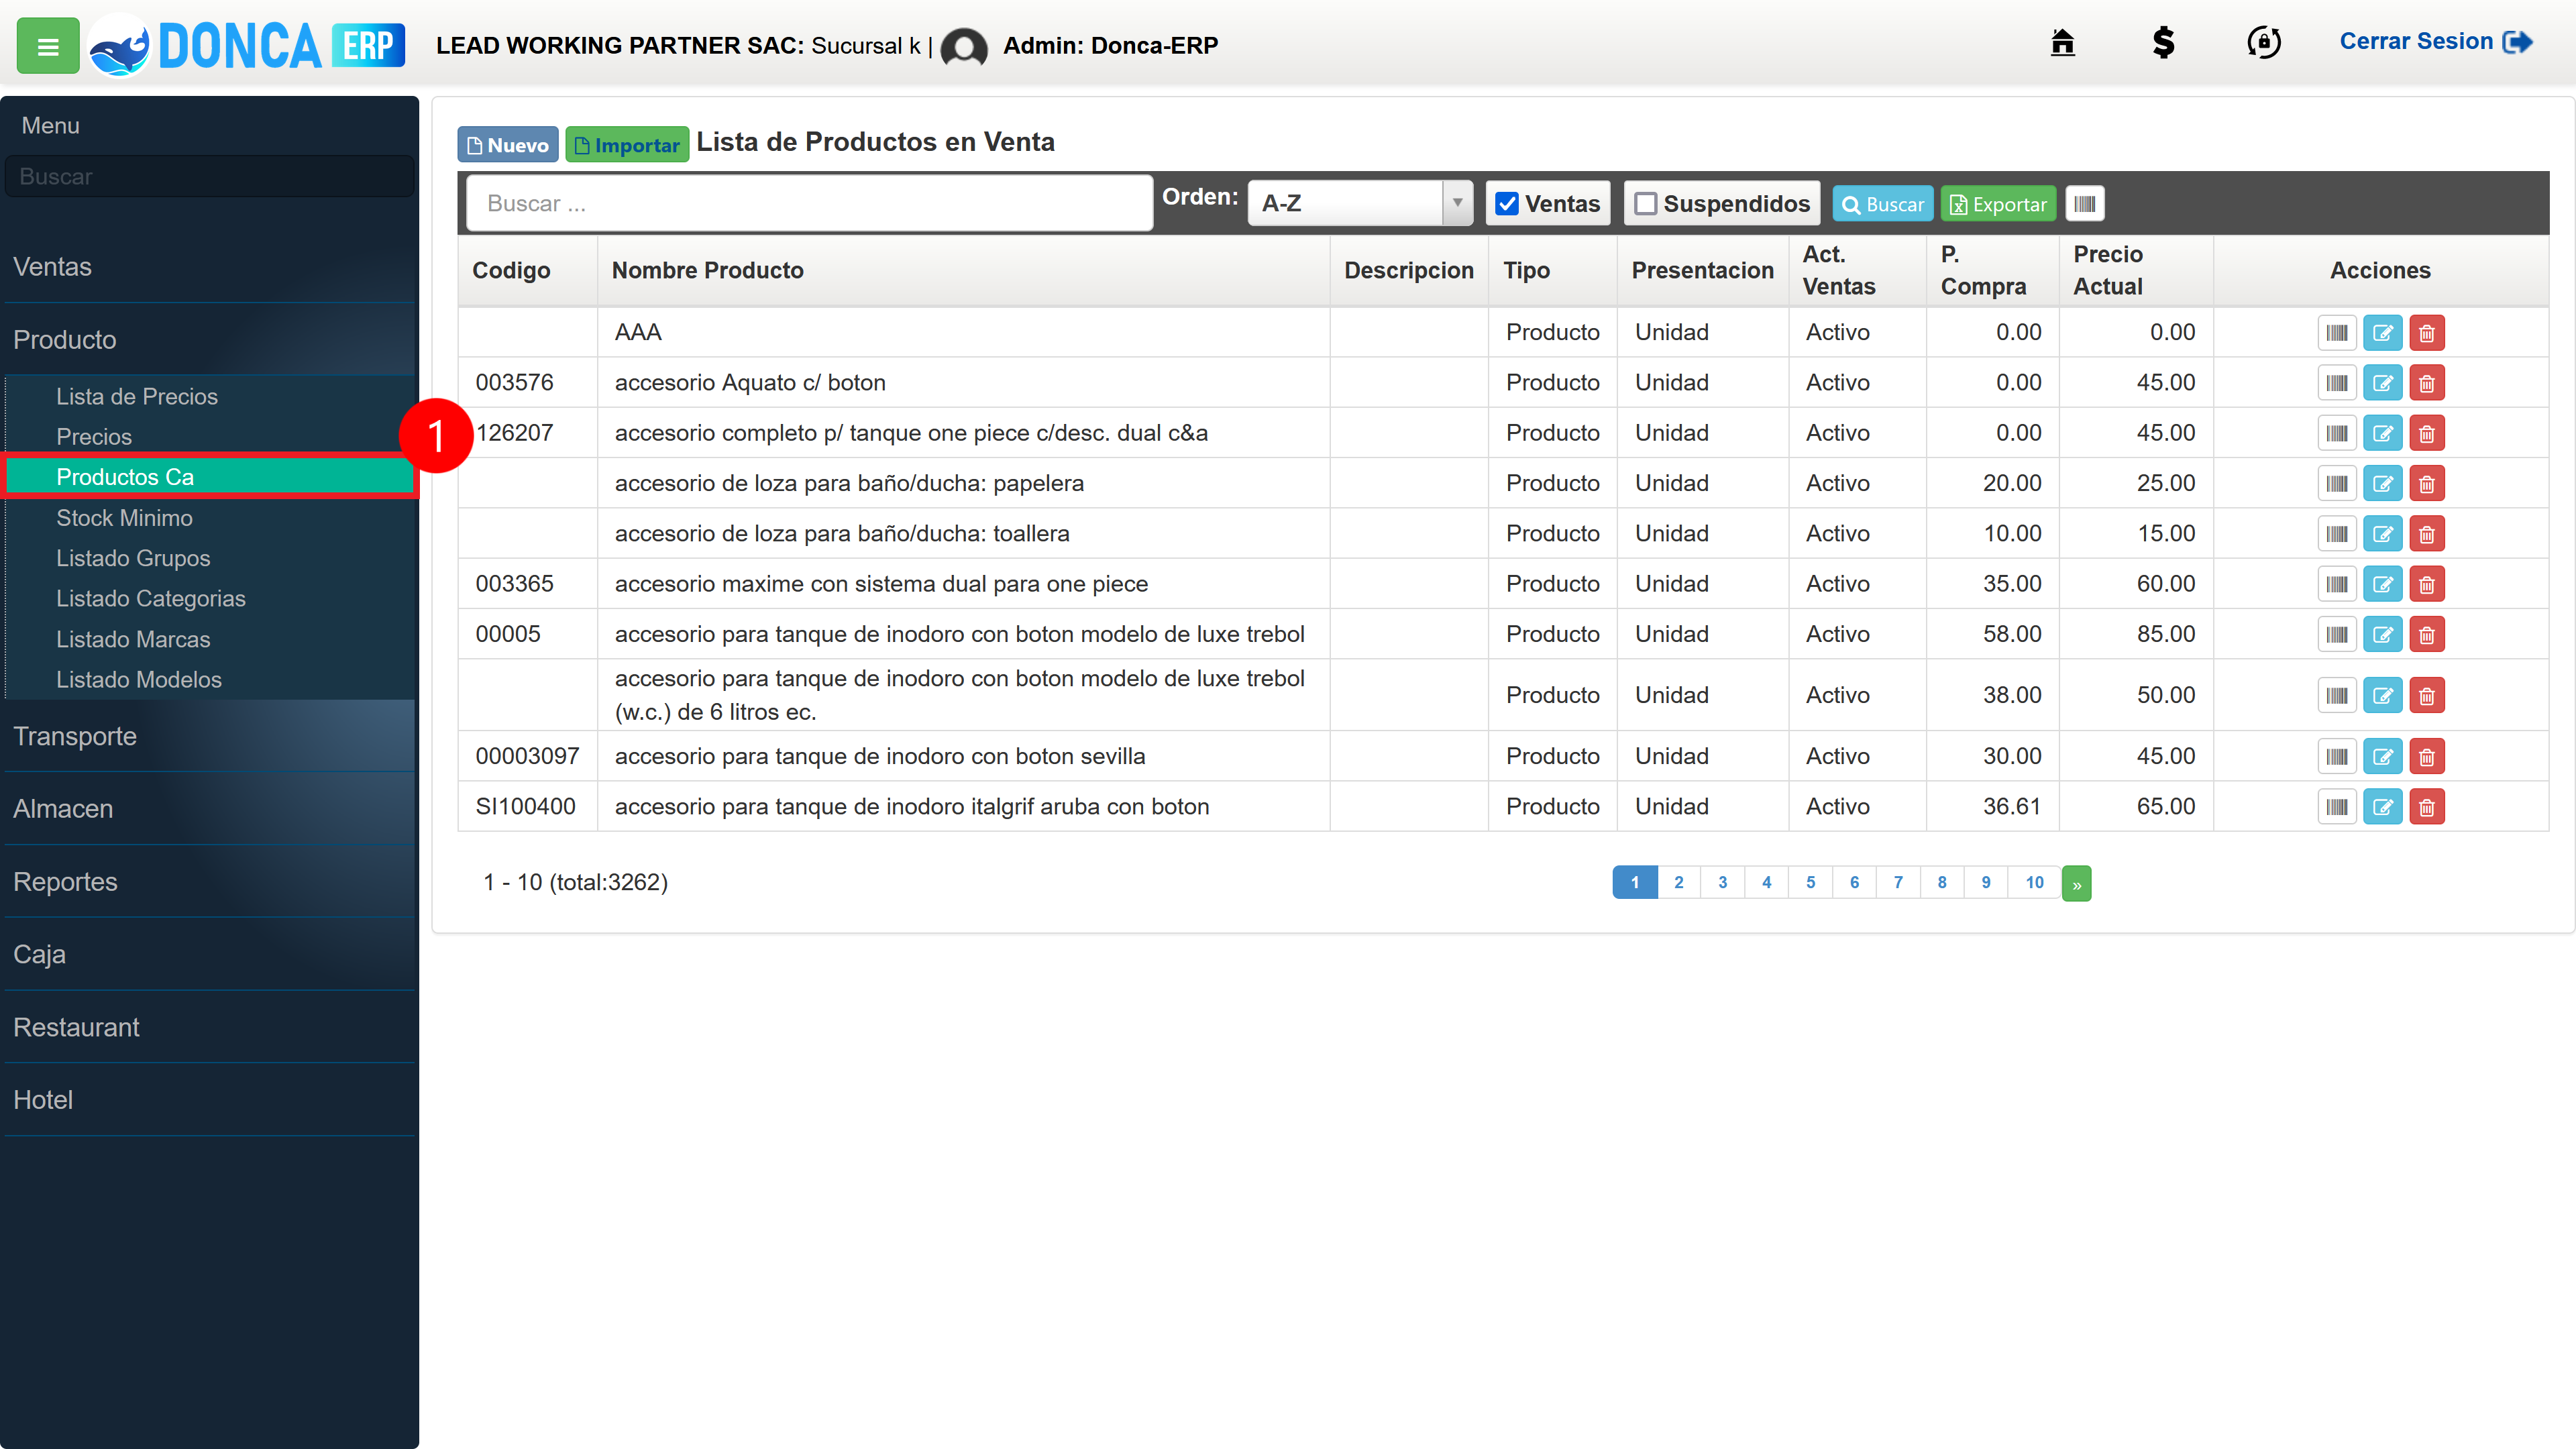Click the green next pages arrow
2576x1449 pixels.
coord(2077,883)
